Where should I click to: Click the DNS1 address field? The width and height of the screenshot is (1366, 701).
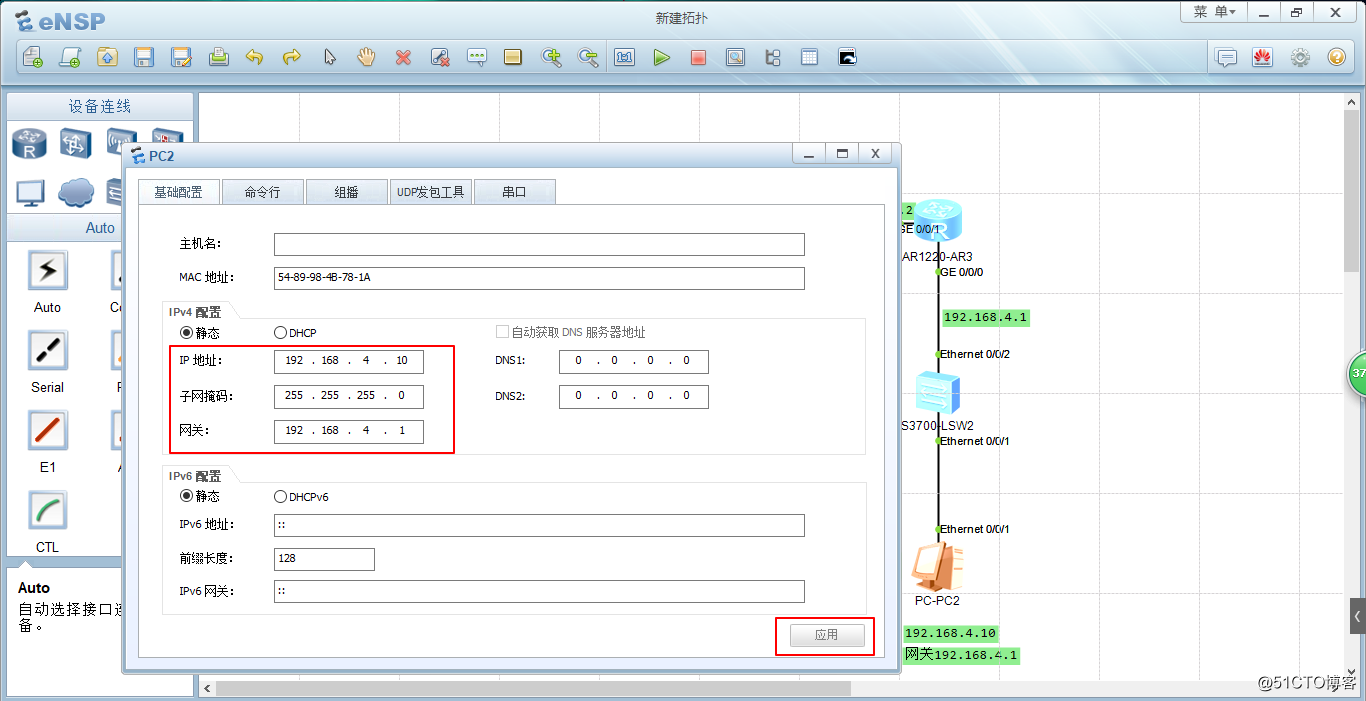(634, 361)
